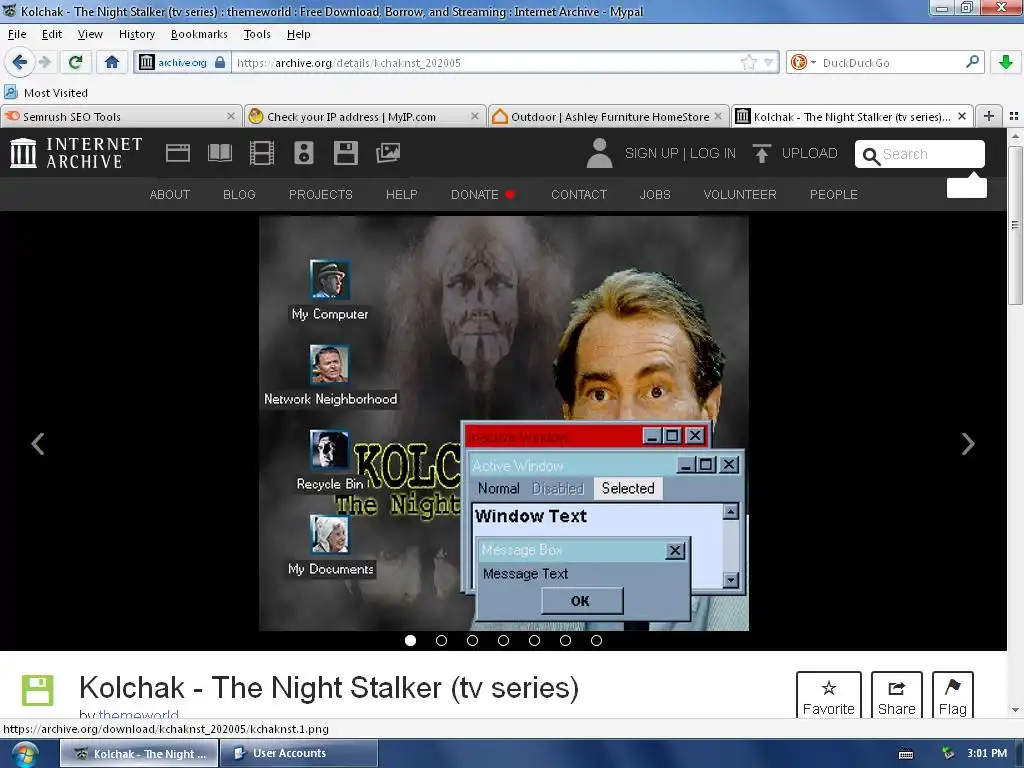Click the UPLOAD link

(x=809, y=153)
